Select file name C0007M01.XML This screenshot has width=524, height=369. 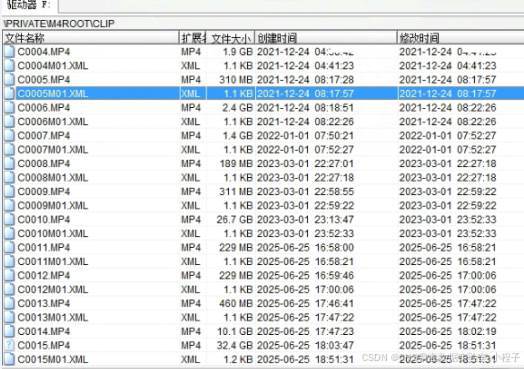point(53,150)
